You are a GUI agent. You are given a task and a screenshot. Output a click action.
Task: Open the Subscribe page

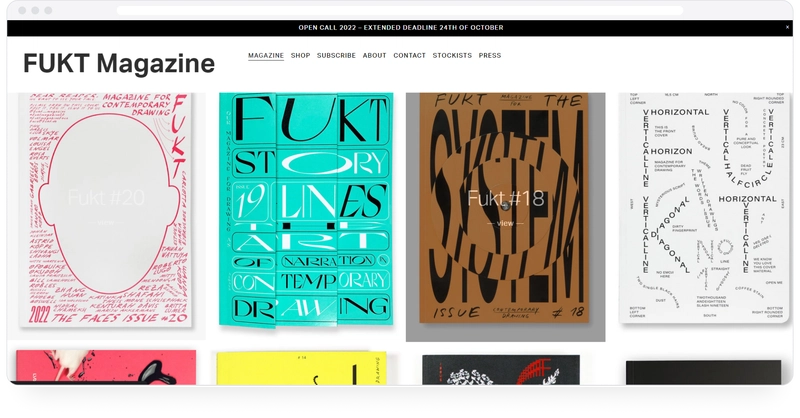pos(336,56)
